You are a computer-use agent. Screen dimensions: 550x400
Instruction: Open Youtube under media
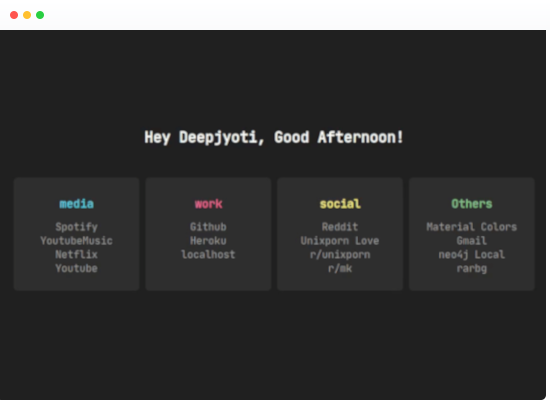click(x=76, y=268)
